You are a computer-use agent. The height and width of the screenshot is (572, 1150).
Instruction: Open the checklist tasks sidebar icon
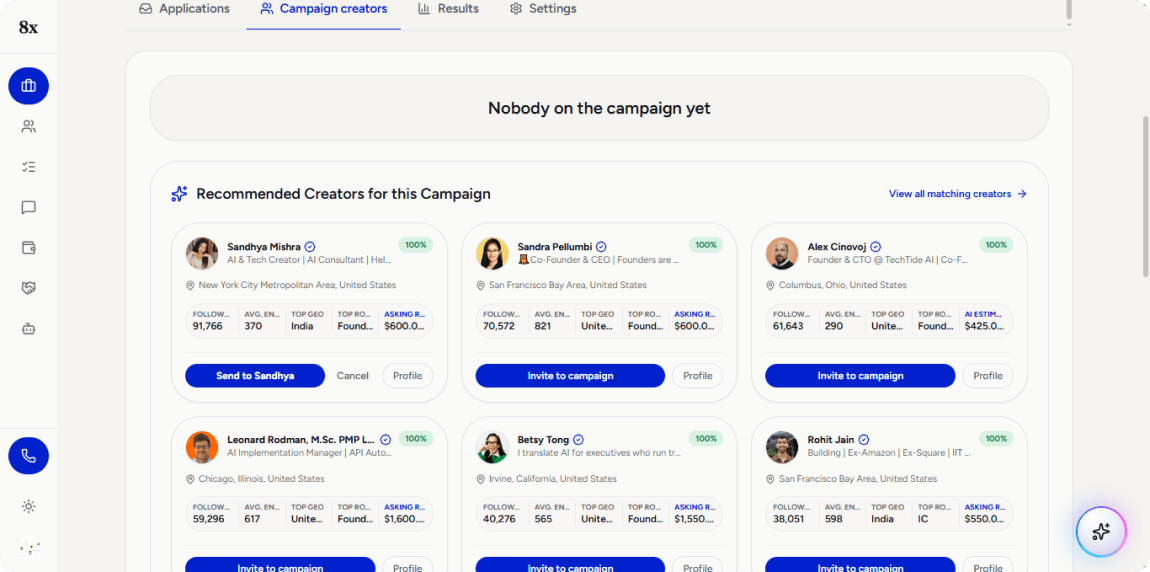tap(29, 167)
